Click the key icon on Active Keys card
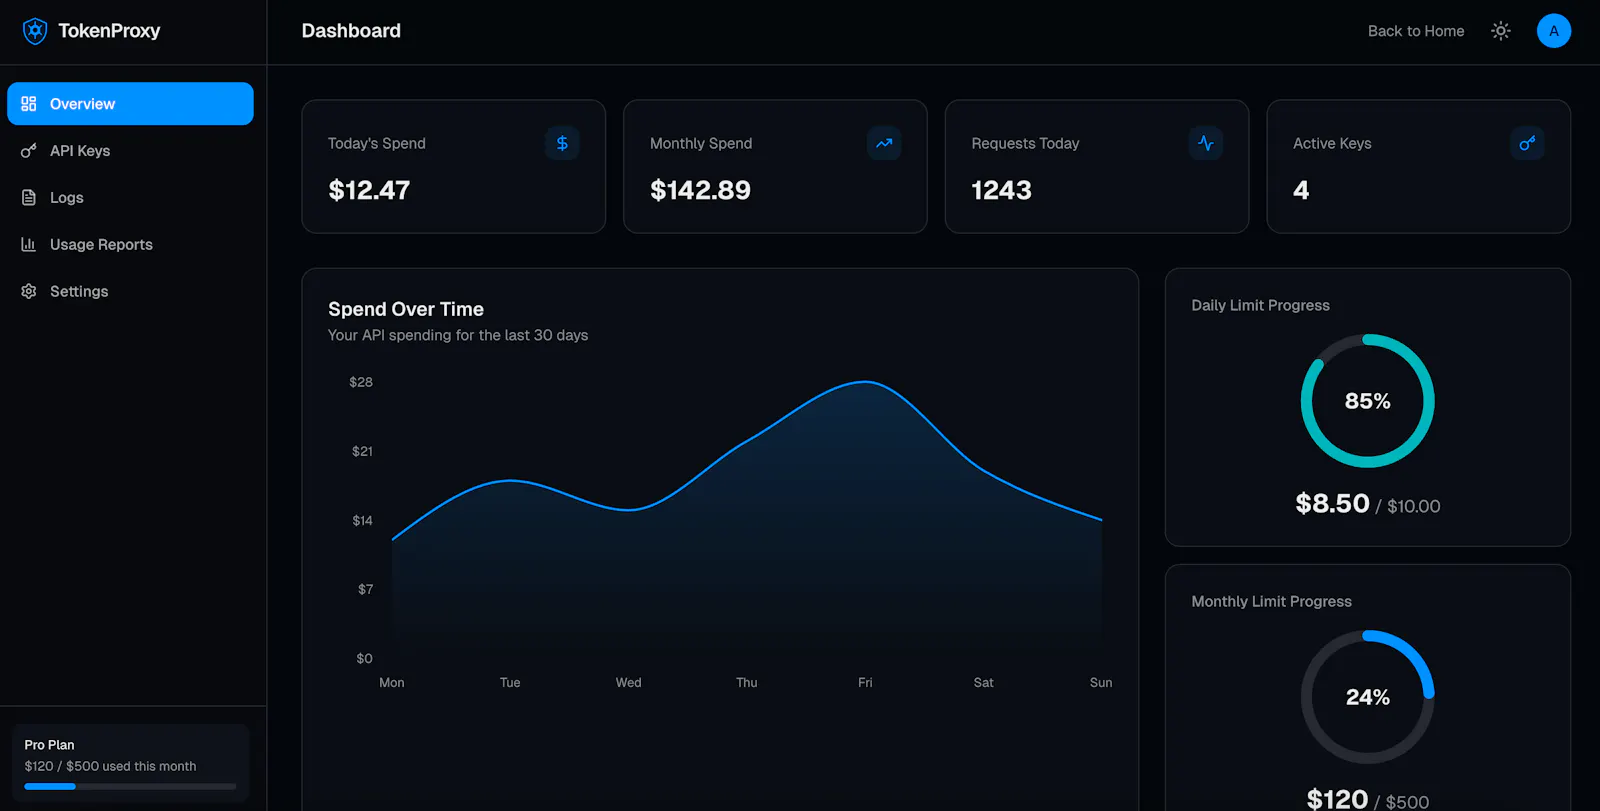 tap(1527, 144)
